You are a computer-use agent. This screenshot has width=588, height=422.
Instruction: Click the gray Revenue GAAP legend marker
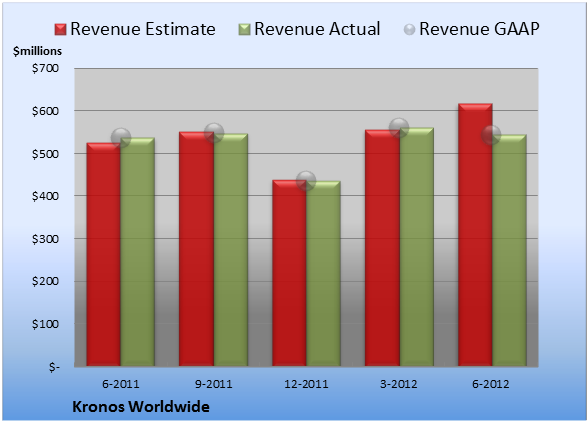point(410,30)
